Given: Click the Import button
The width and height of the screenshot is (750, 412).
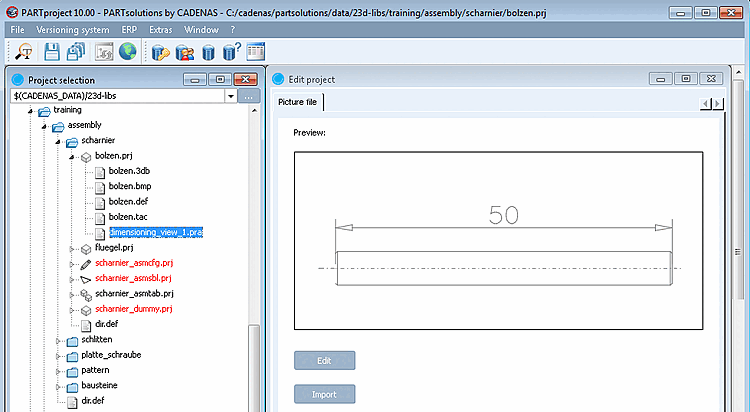Looking at the screenshot, I should coord(324,394).
